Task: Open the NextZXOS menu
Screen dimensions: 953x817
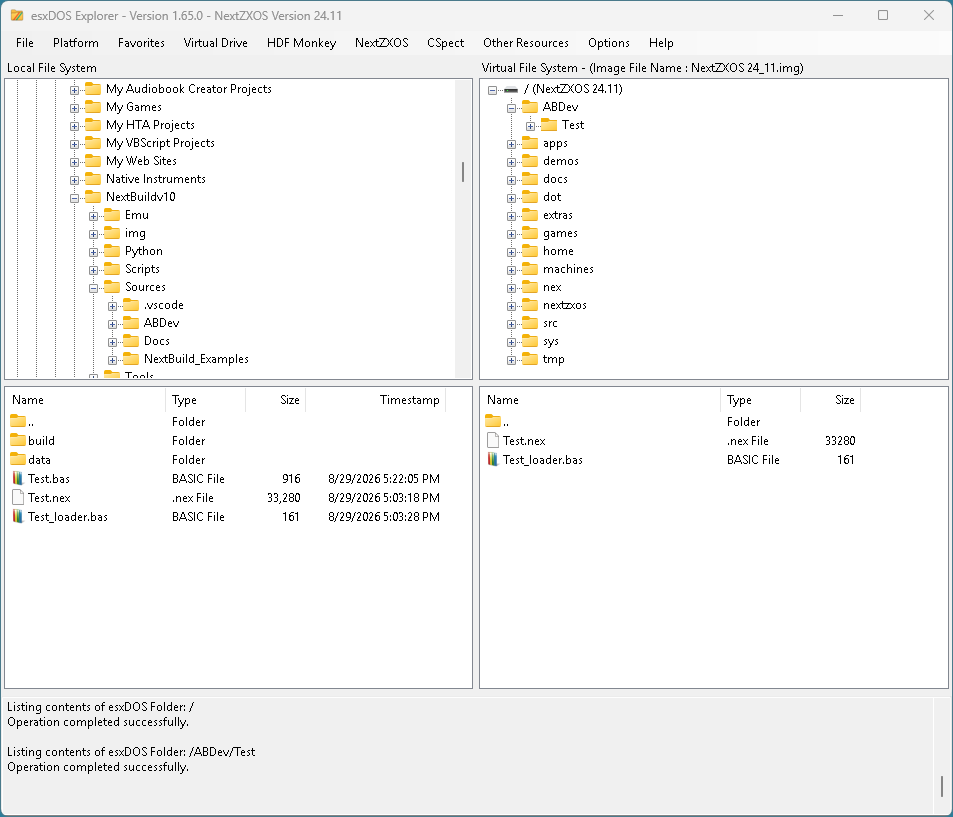Action: (381, 43)
